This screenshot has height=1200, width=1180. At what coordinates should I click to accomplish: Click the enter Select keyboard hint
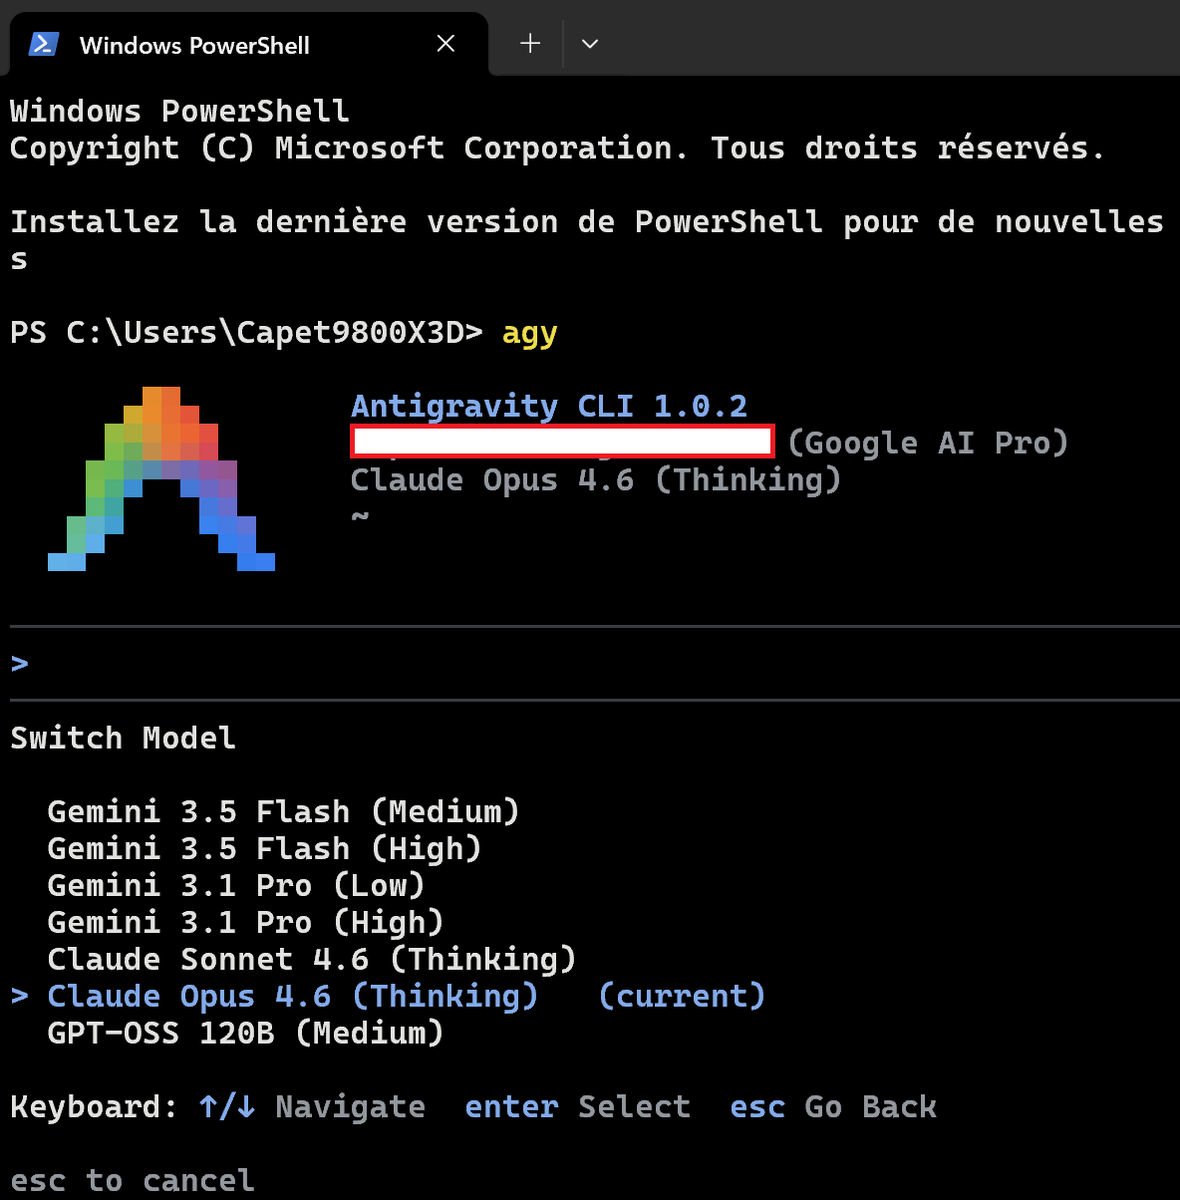click(x=578, y=1107)
